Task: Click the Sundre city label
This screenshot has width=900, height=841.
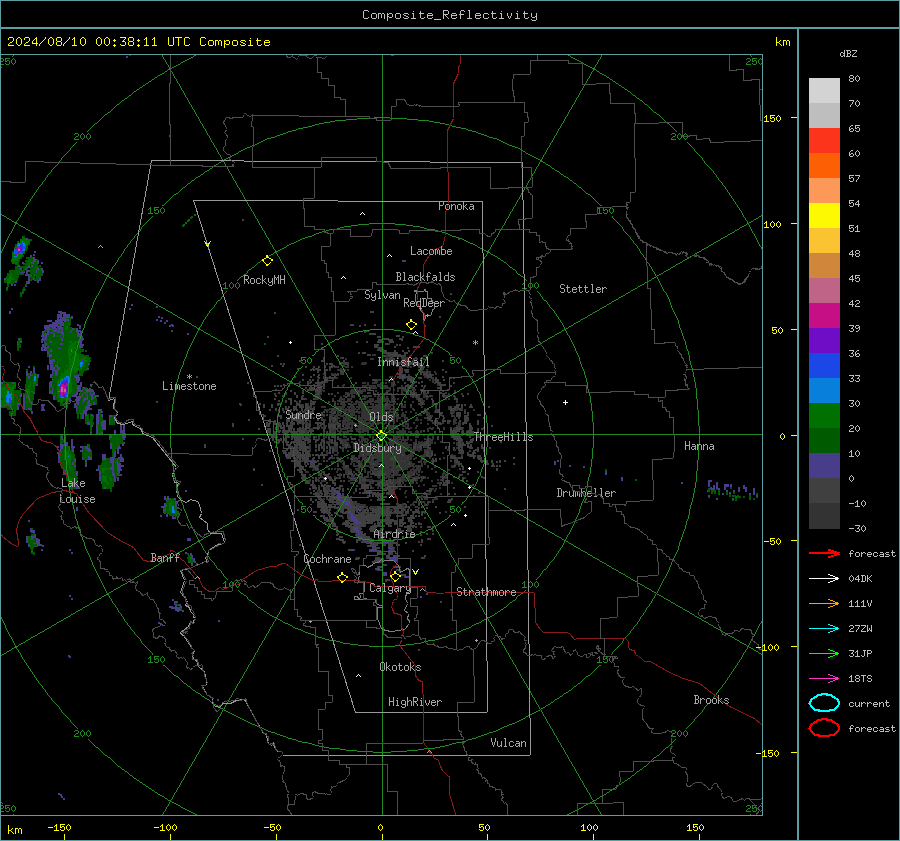Action: tap(304, 414)
